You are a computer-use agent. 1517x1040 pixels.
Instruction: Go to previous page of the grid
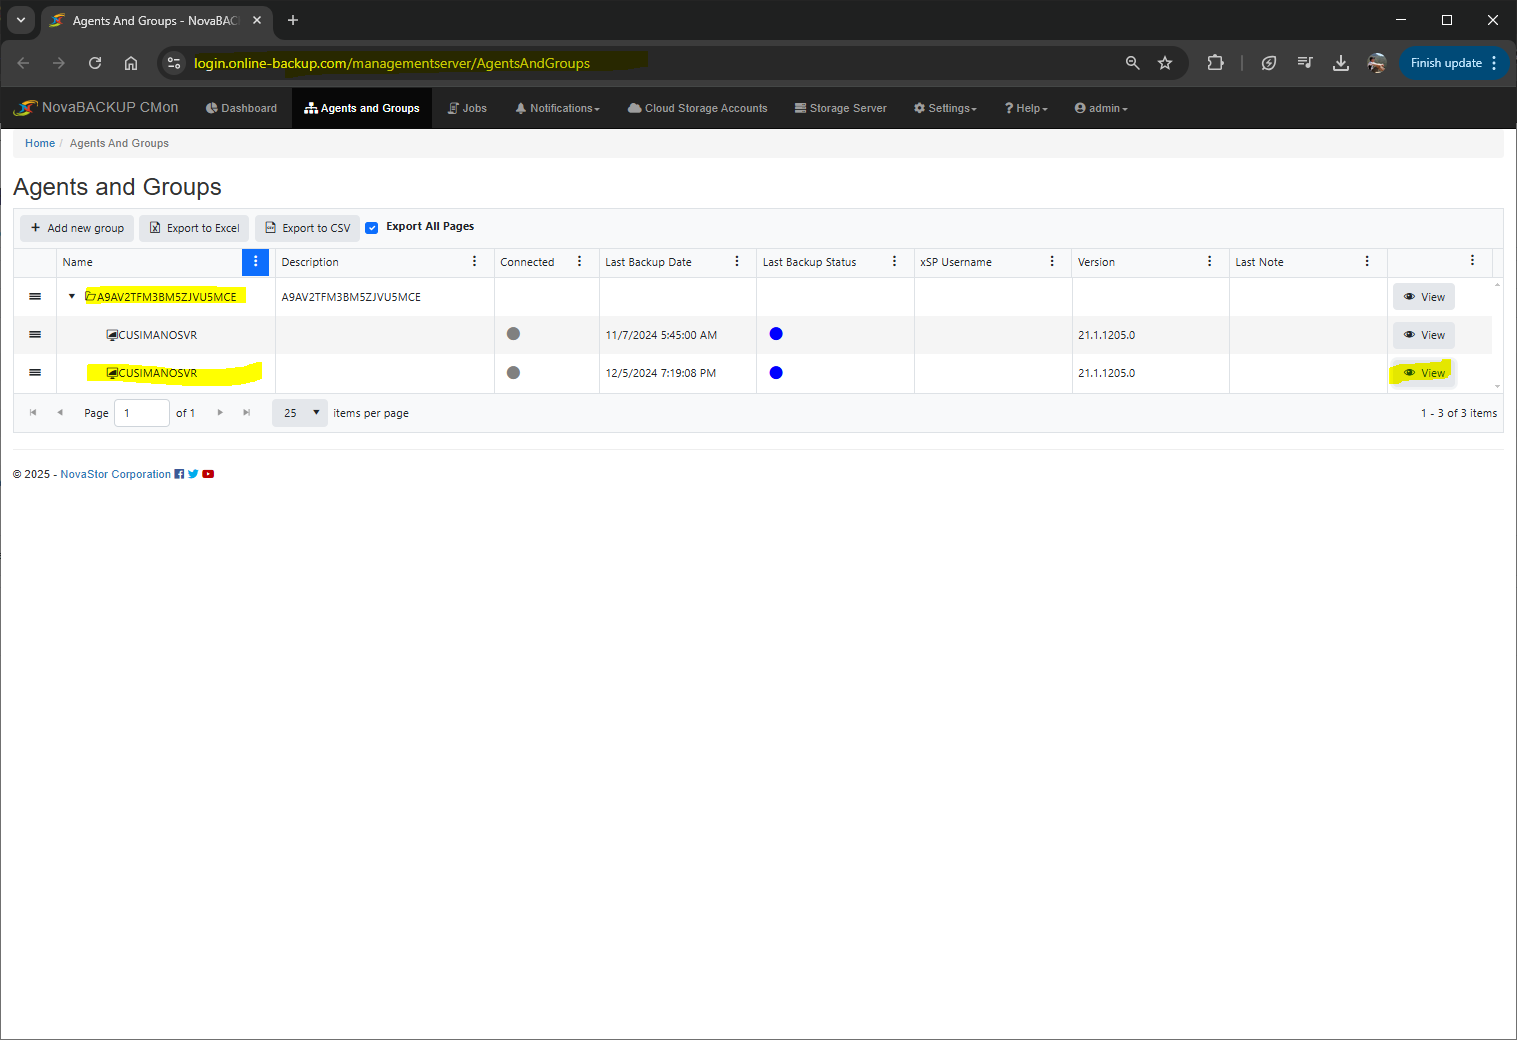60,412
